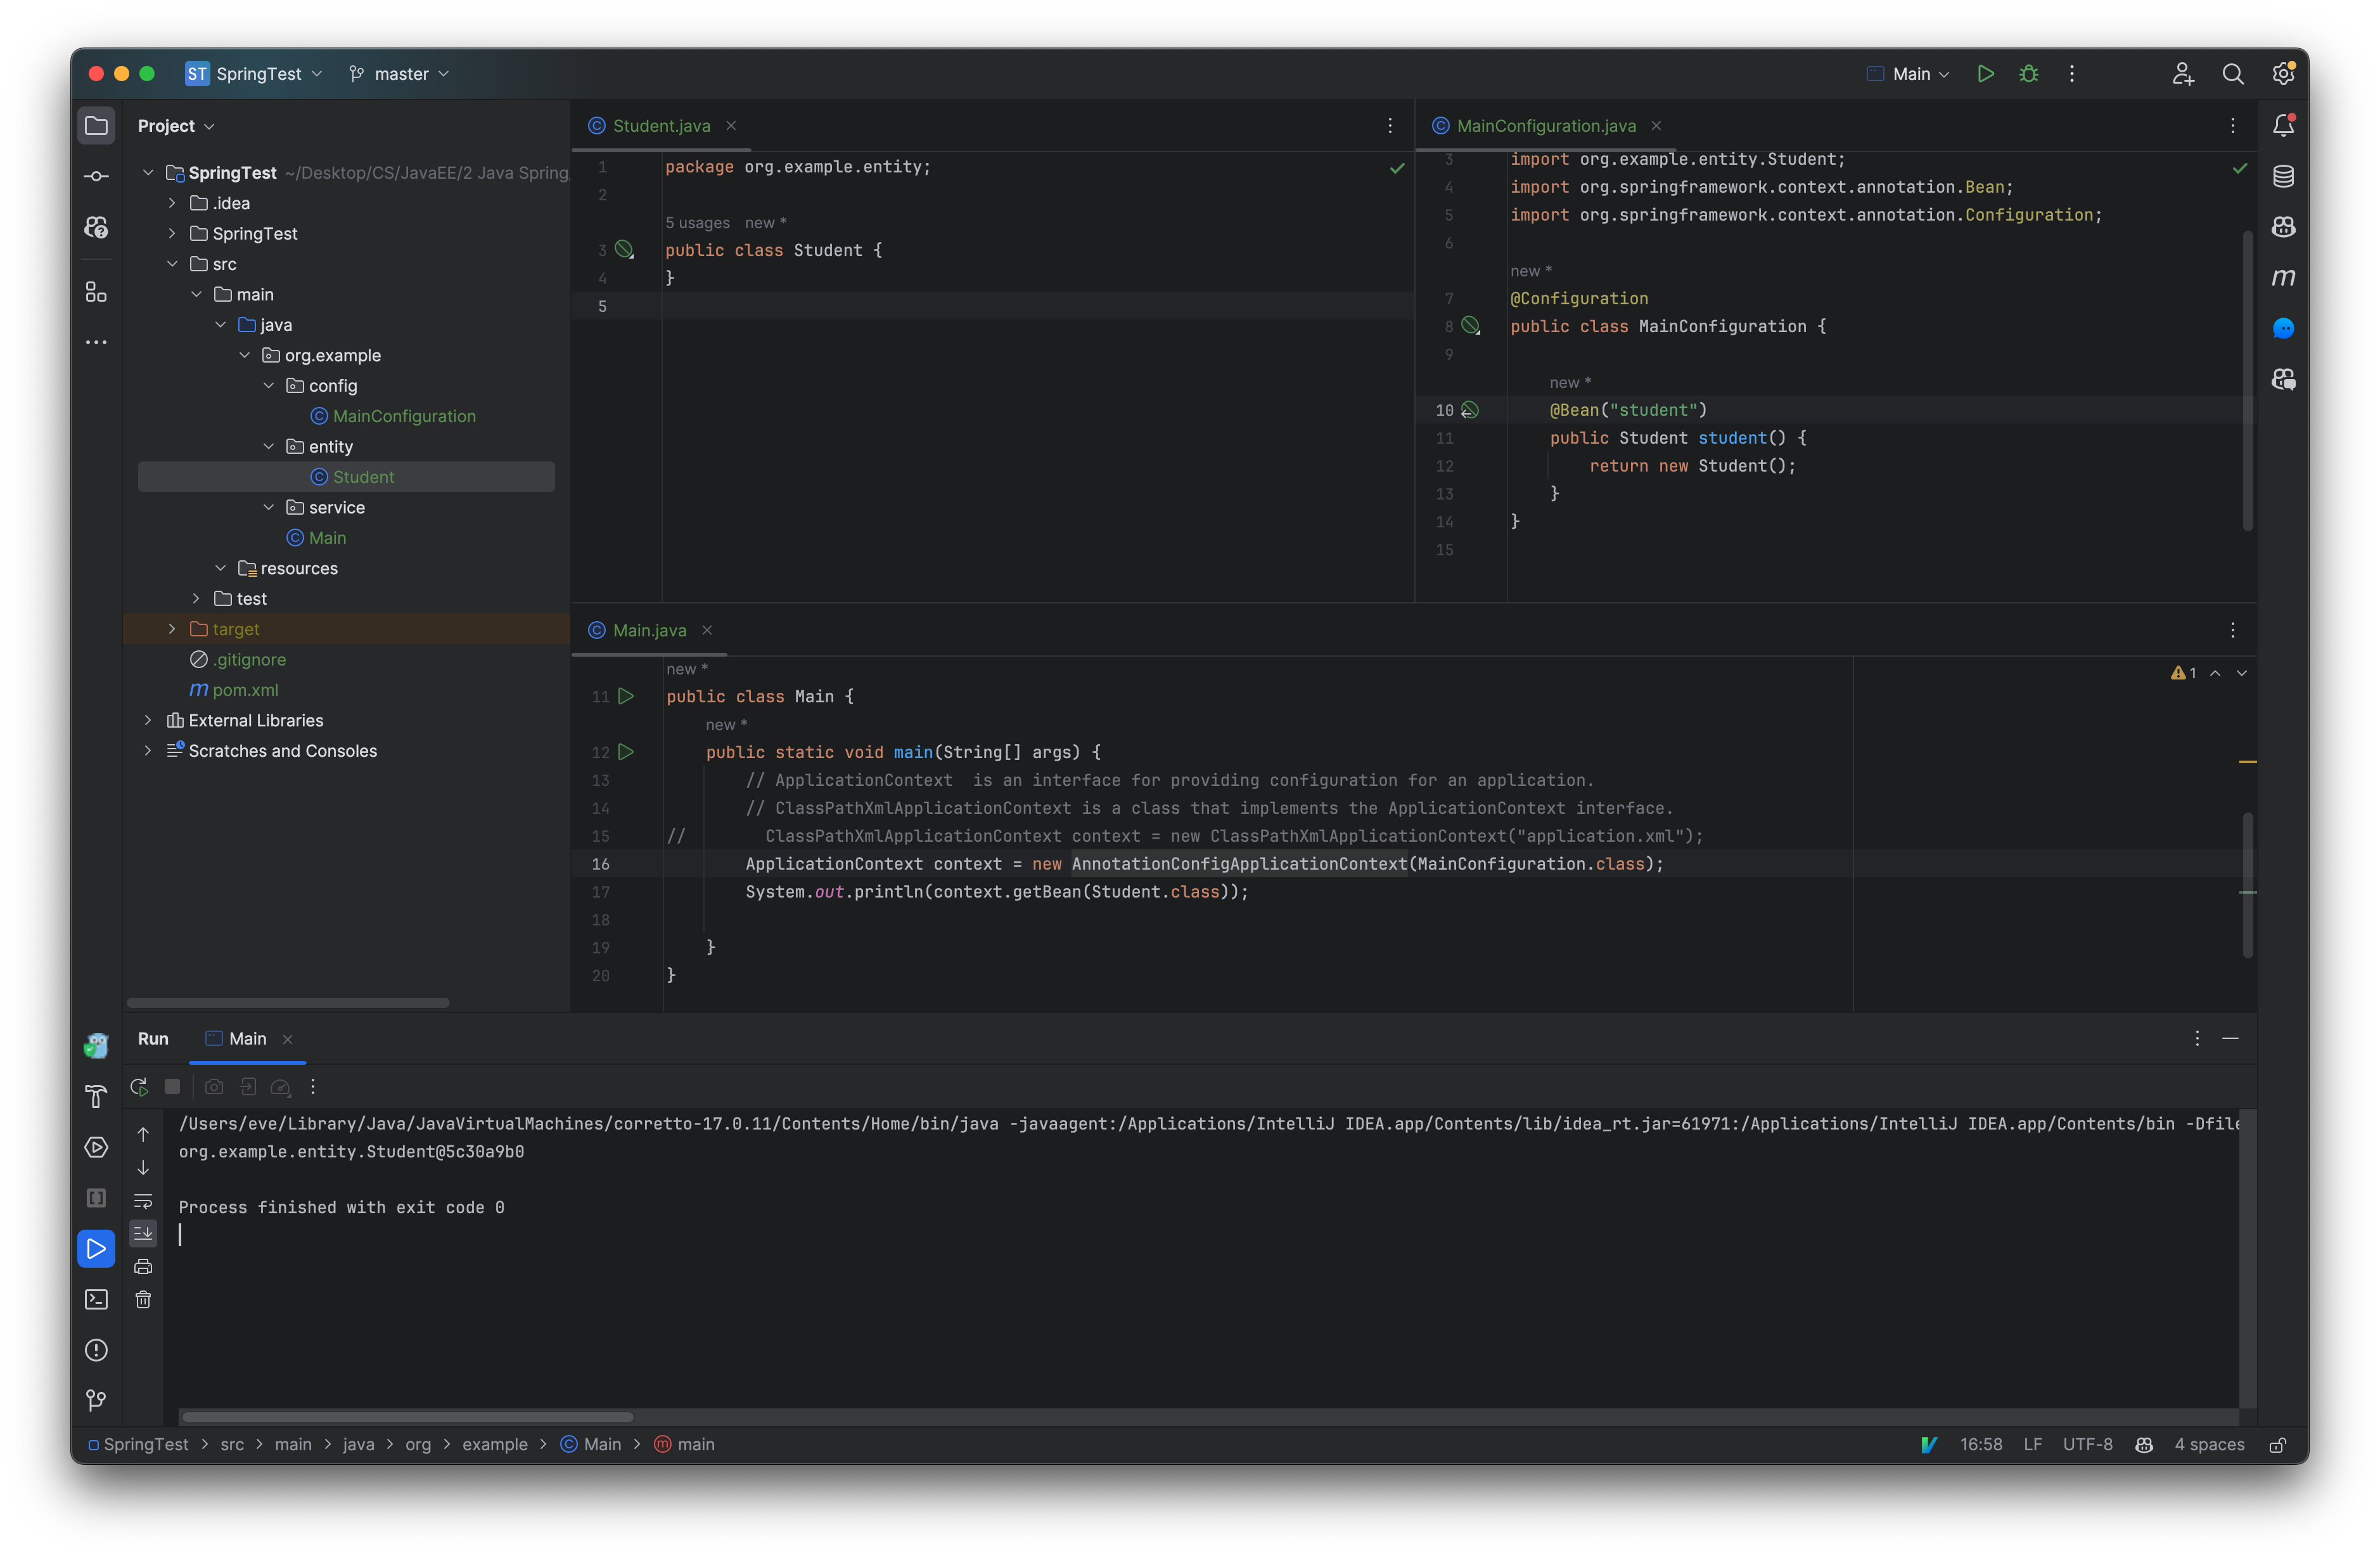
Task: Enable scroll to end in the console
Action: tap(143, 1233)
